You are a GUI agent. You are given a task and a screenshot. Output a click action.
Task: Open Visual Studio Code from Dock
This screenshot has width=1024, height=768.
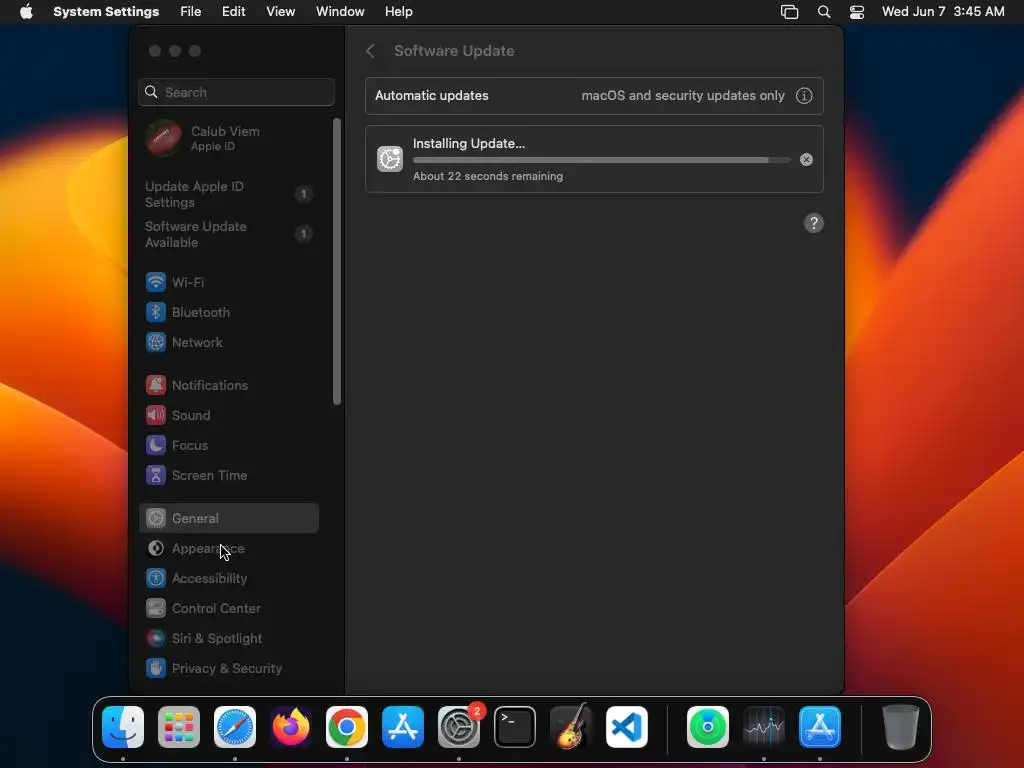tap(627, 727)
